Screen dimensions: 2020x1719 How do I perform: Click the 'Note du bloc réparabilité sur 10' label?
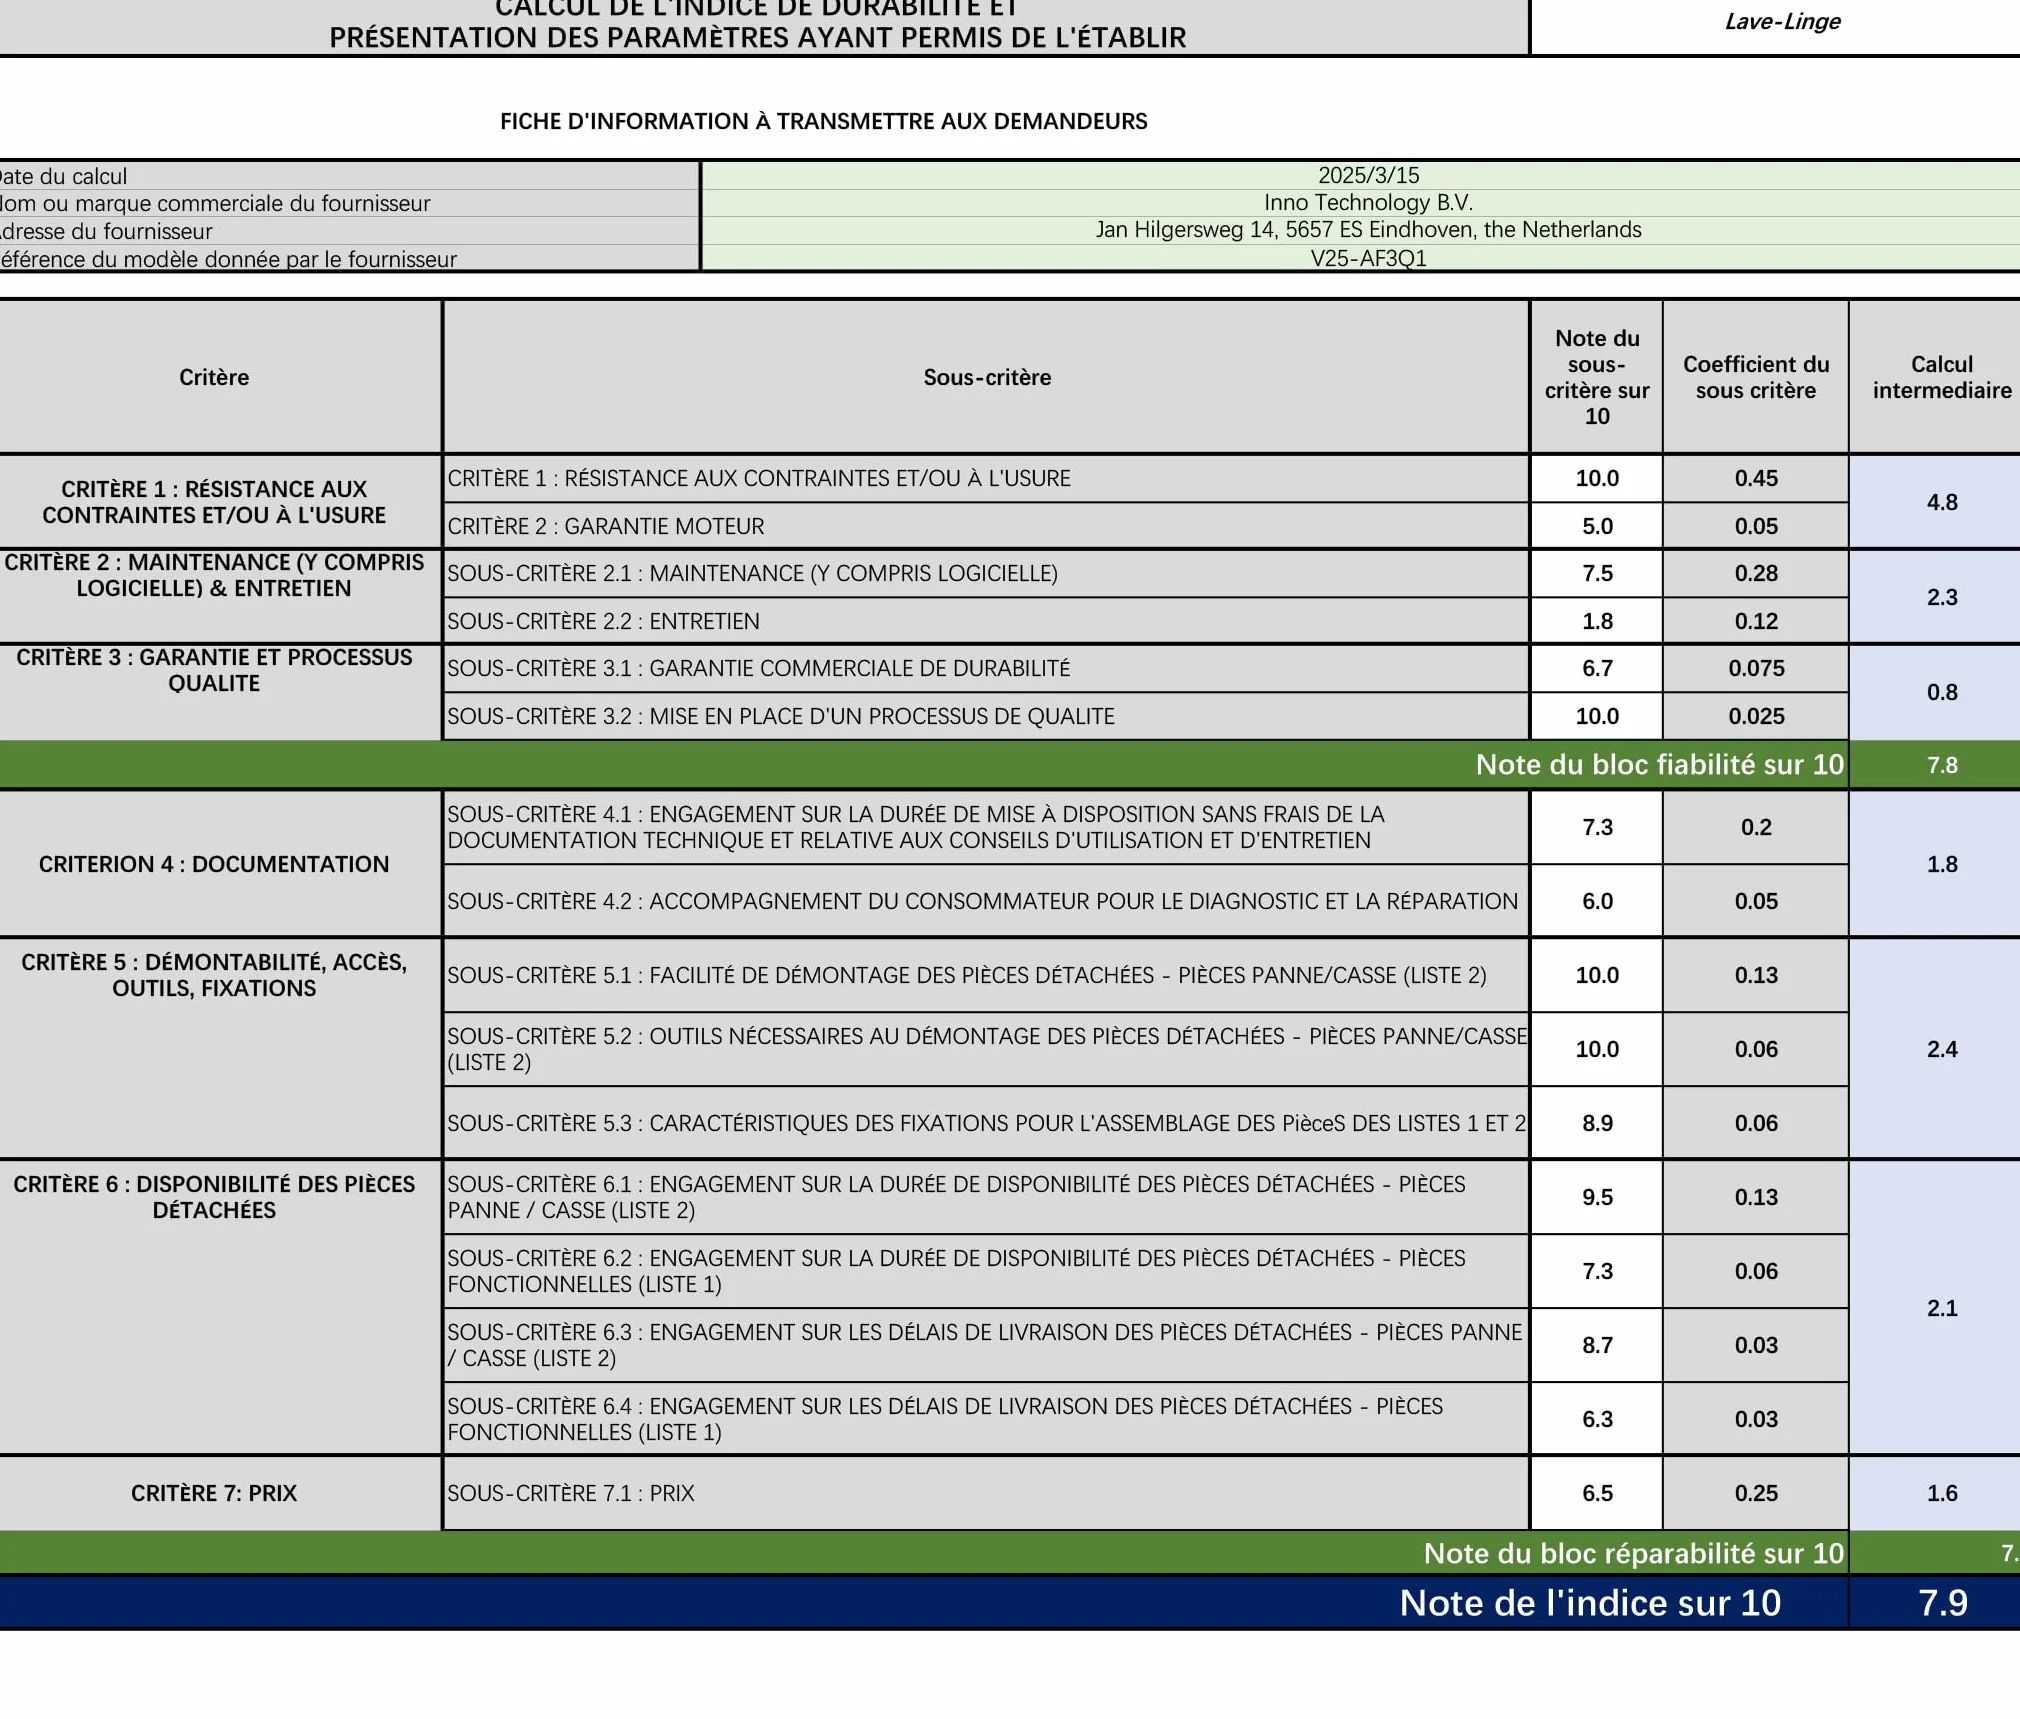pyautogui.click(x=1633, y=1553)
